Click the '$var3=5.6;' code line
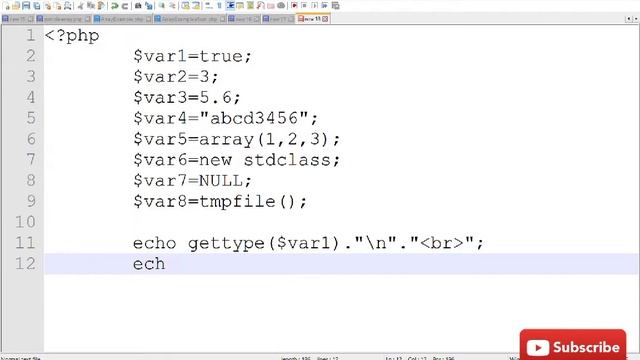Screen dimensions: 640x360 [x=187, y=98]
